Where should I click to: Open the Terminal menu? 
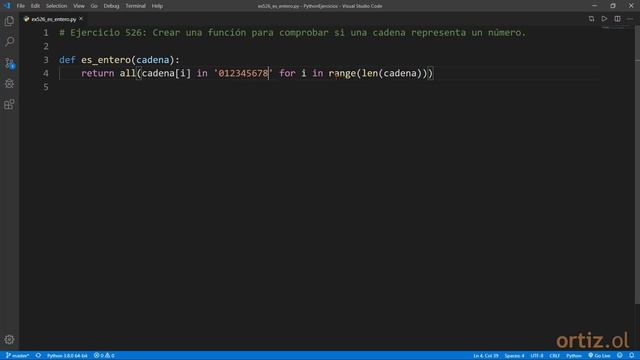pyautogui.click(x=136, y=6)
